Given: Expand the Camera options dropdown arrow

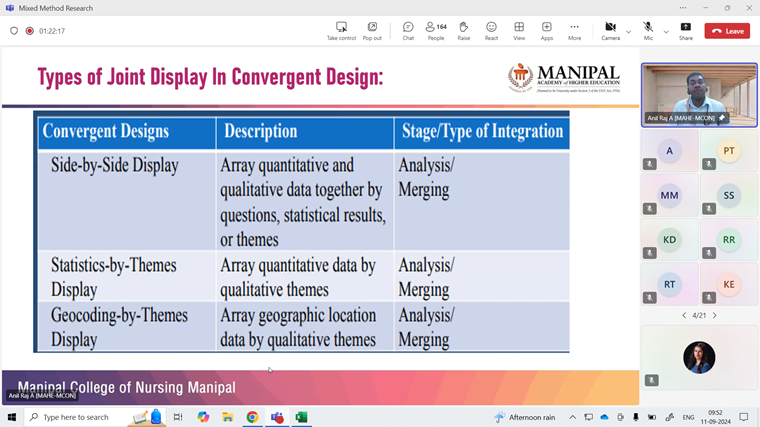Looking at the screenshot, I should tap(629, 32).
